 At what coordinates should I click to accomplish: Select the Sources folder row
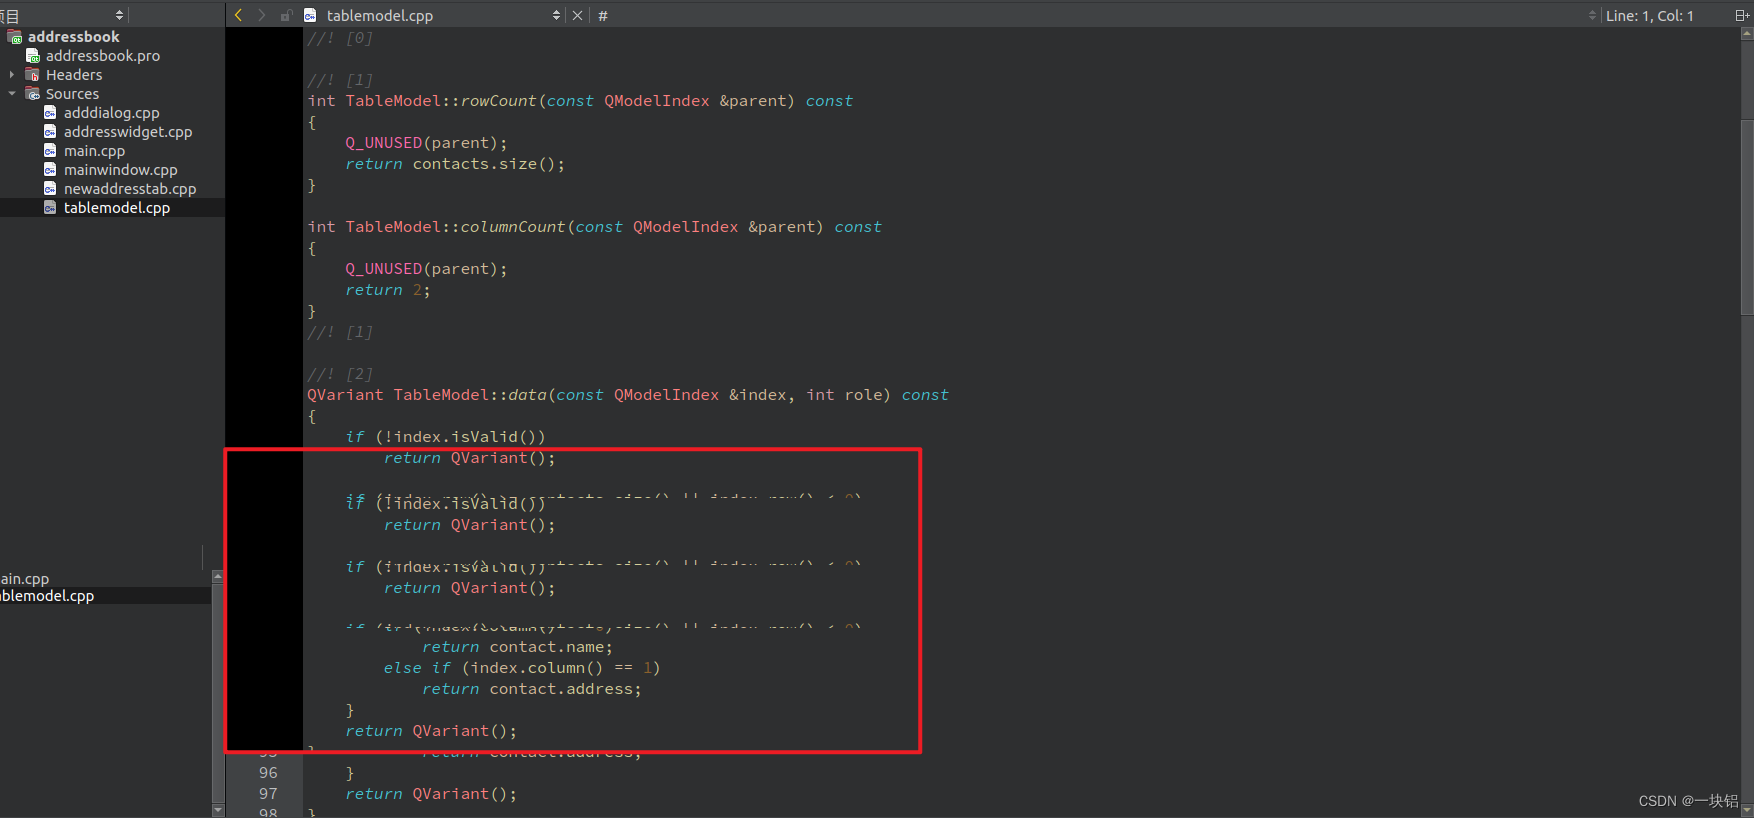[72, 94]
